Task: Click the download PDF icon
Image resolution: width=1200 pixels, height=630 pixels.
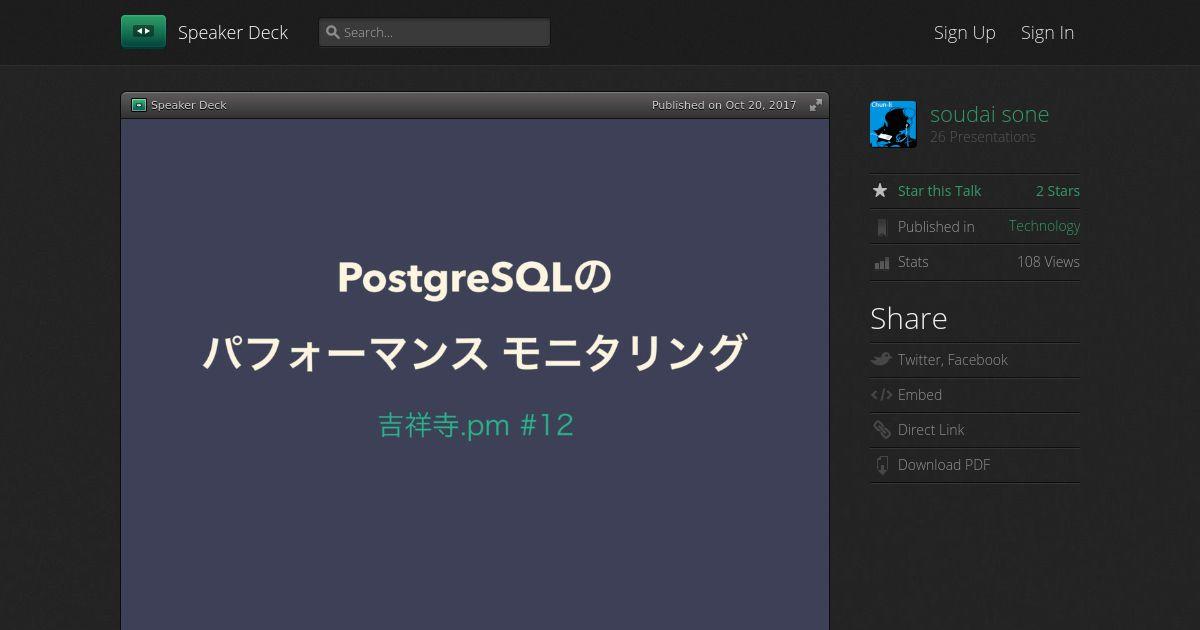Action: point(882,465)
